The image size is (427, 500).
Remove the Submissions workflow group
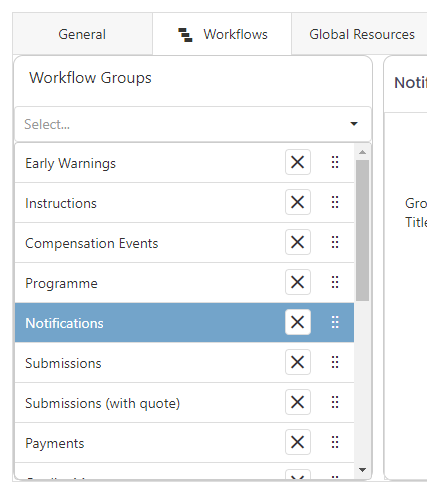pyautogui.click(x=298, y=362)
